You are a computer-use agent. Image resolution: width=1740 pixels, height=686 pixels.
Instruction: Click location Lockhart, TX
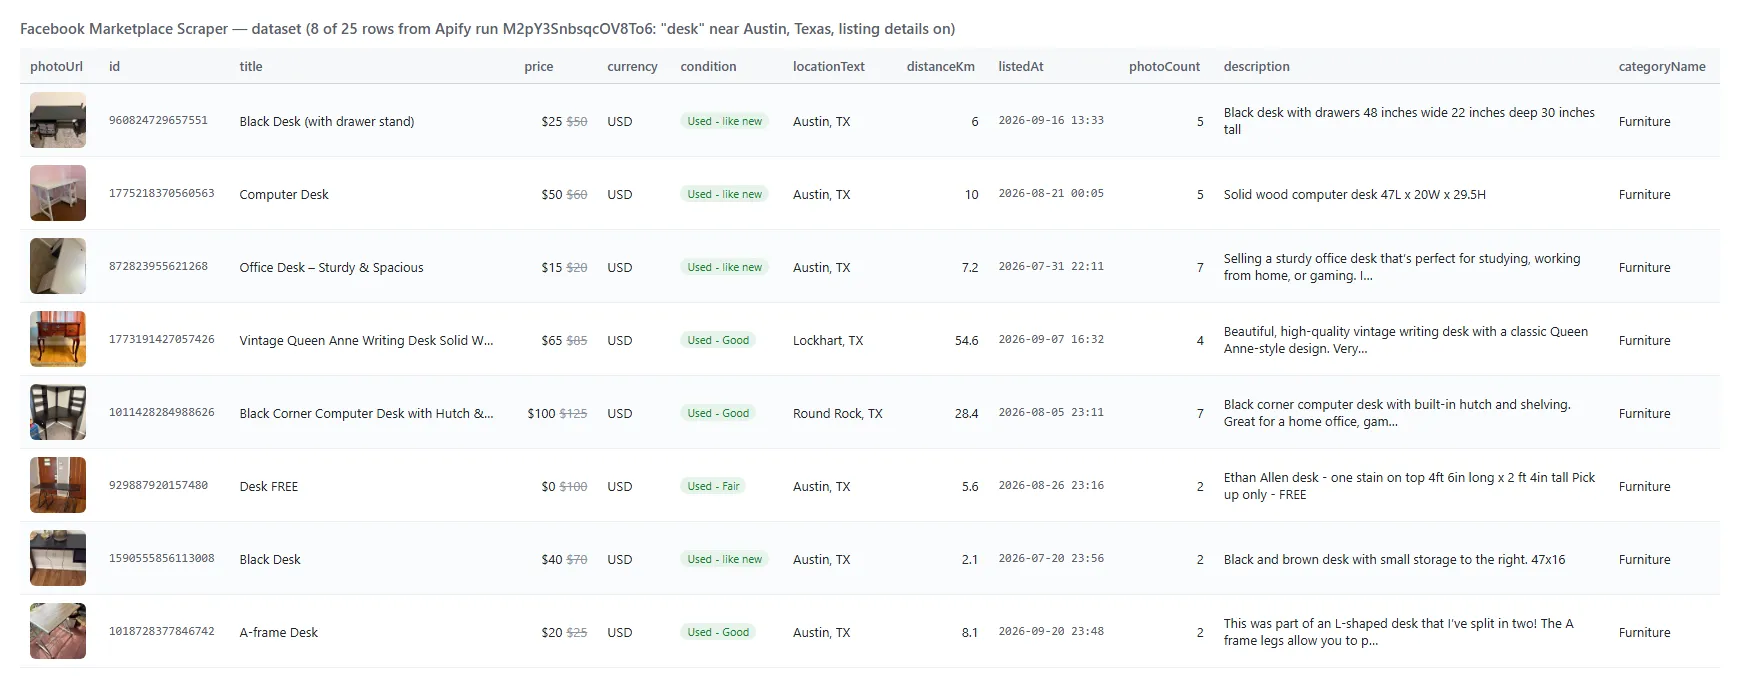coord(828,340)
